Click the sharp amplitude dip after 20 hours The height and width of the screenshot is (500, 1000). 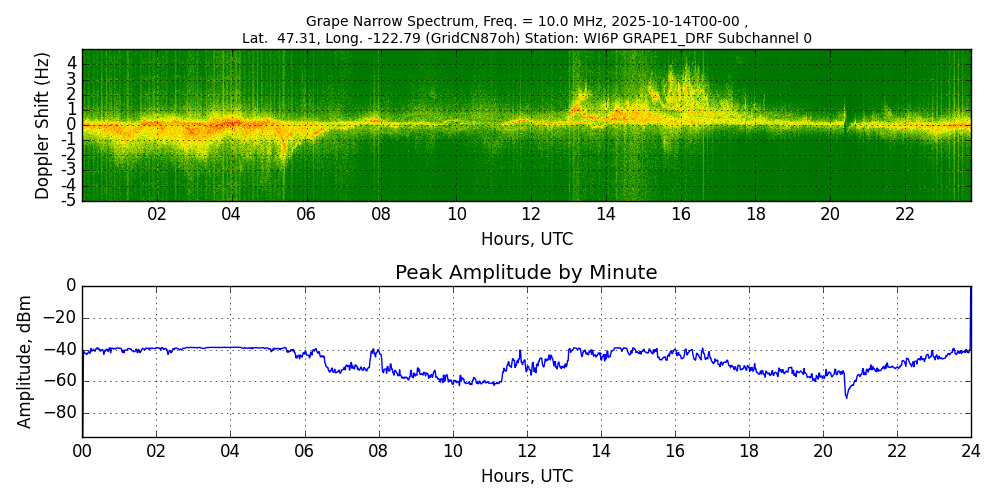[x=846, y=396]
